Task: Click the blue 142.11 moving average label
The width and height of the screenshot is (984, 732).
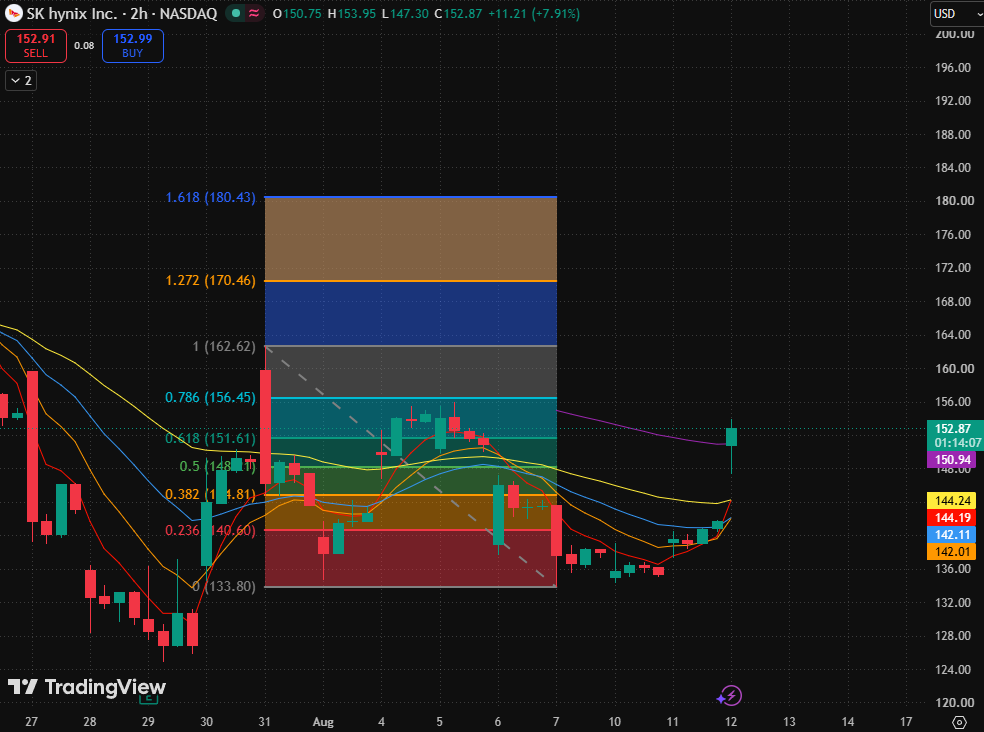Action: pos(951,535)
